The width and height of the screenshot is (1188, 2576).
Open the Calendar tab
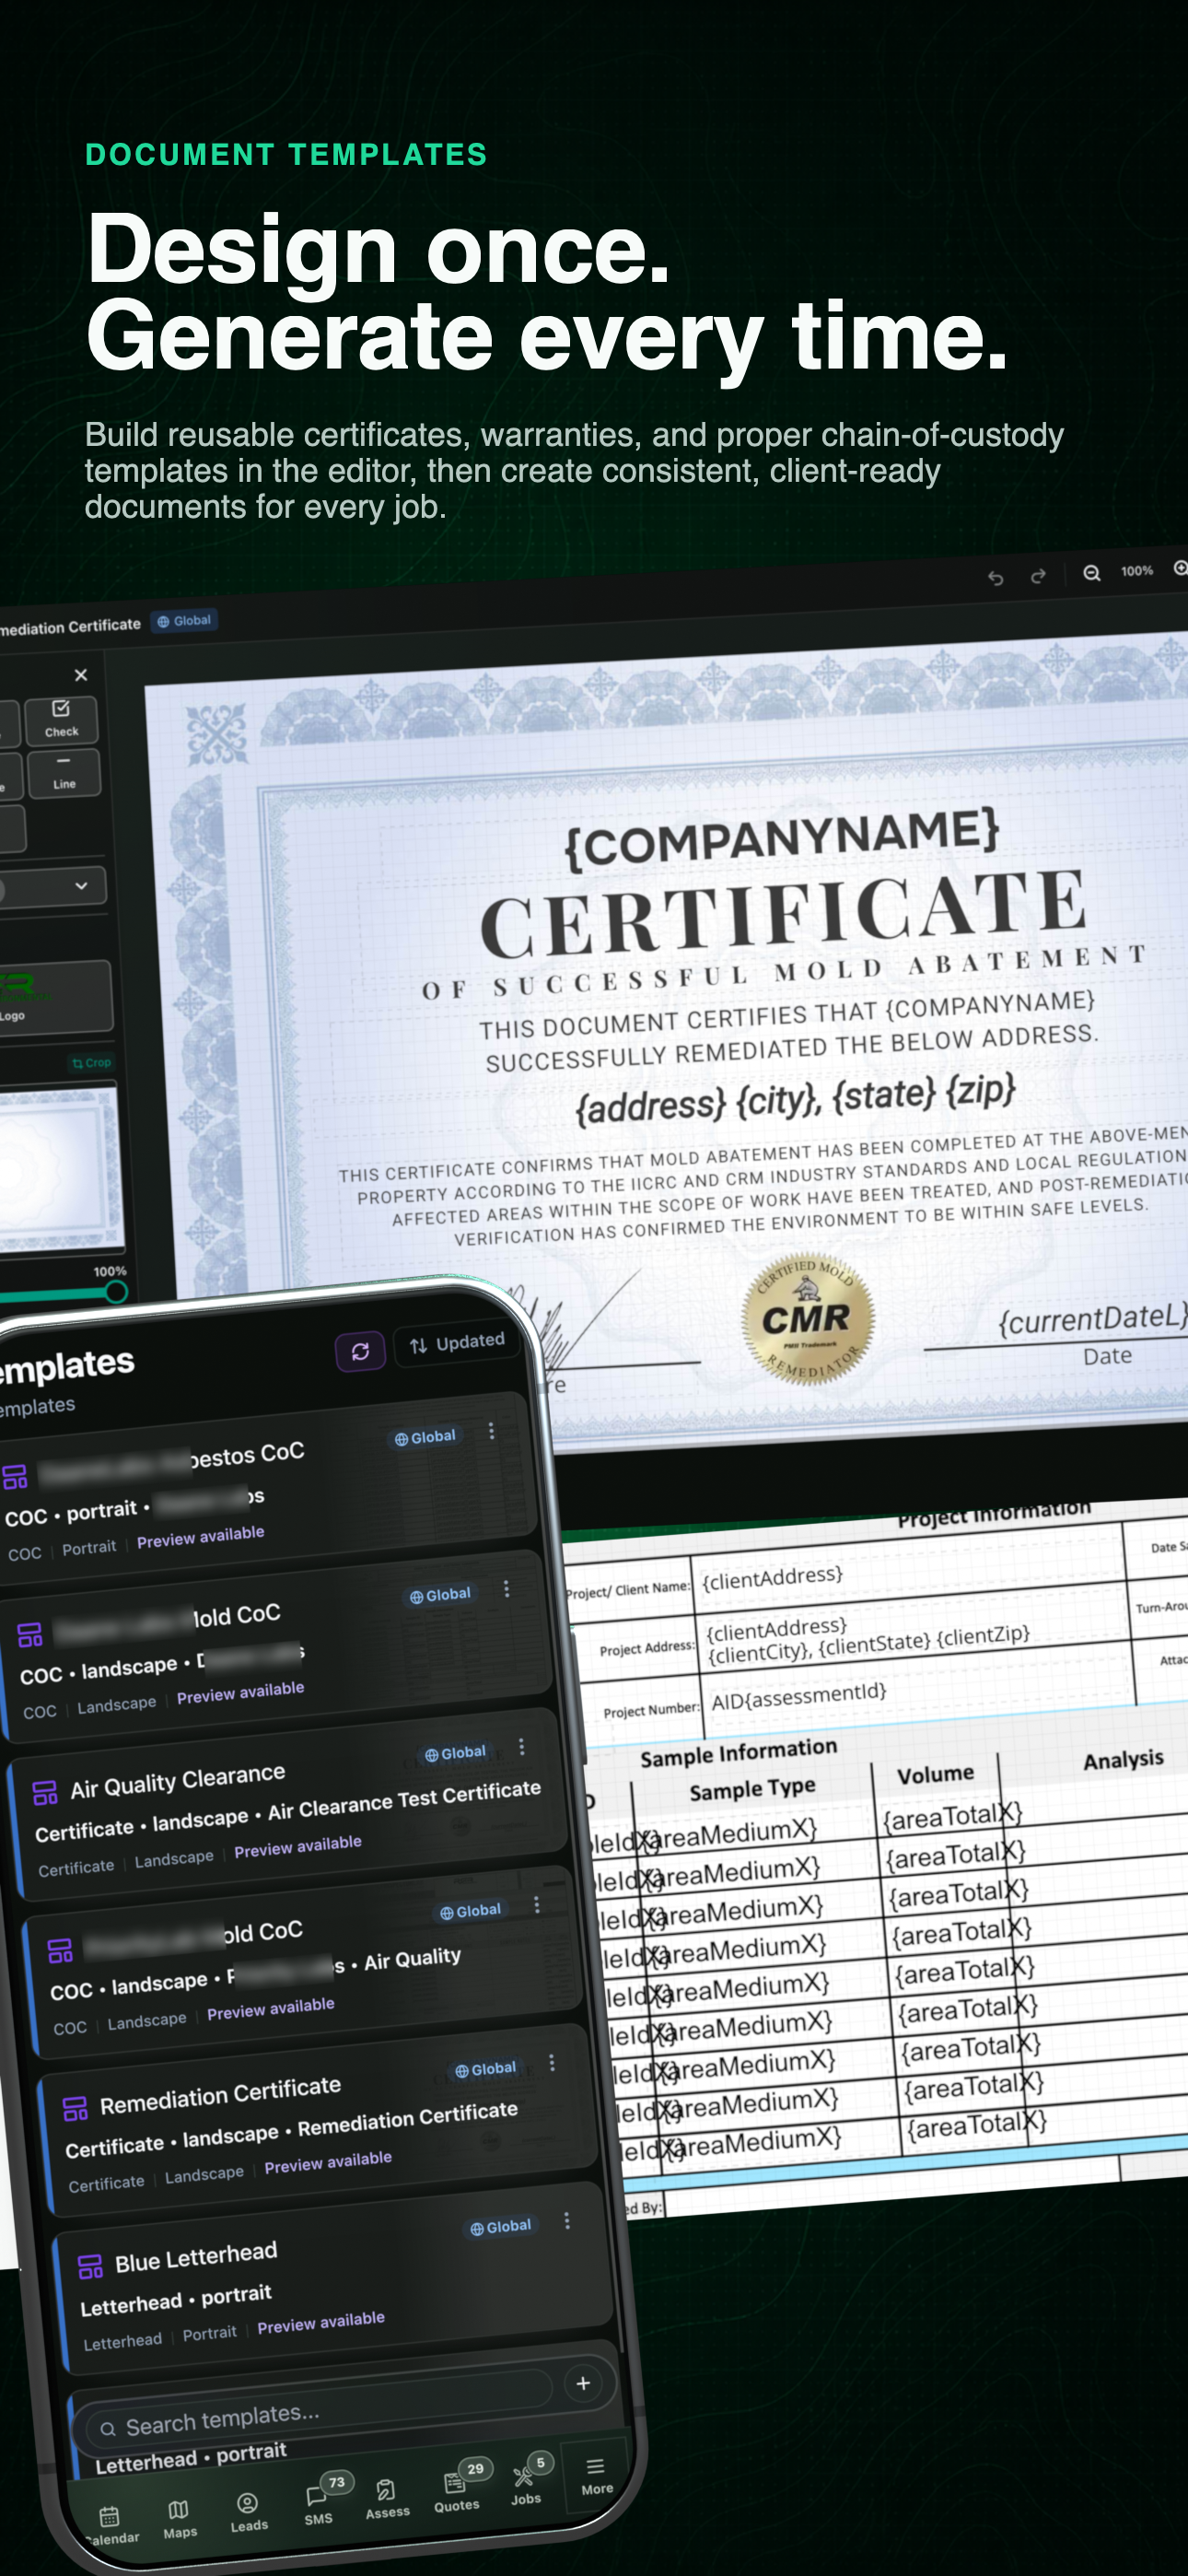110,2525
